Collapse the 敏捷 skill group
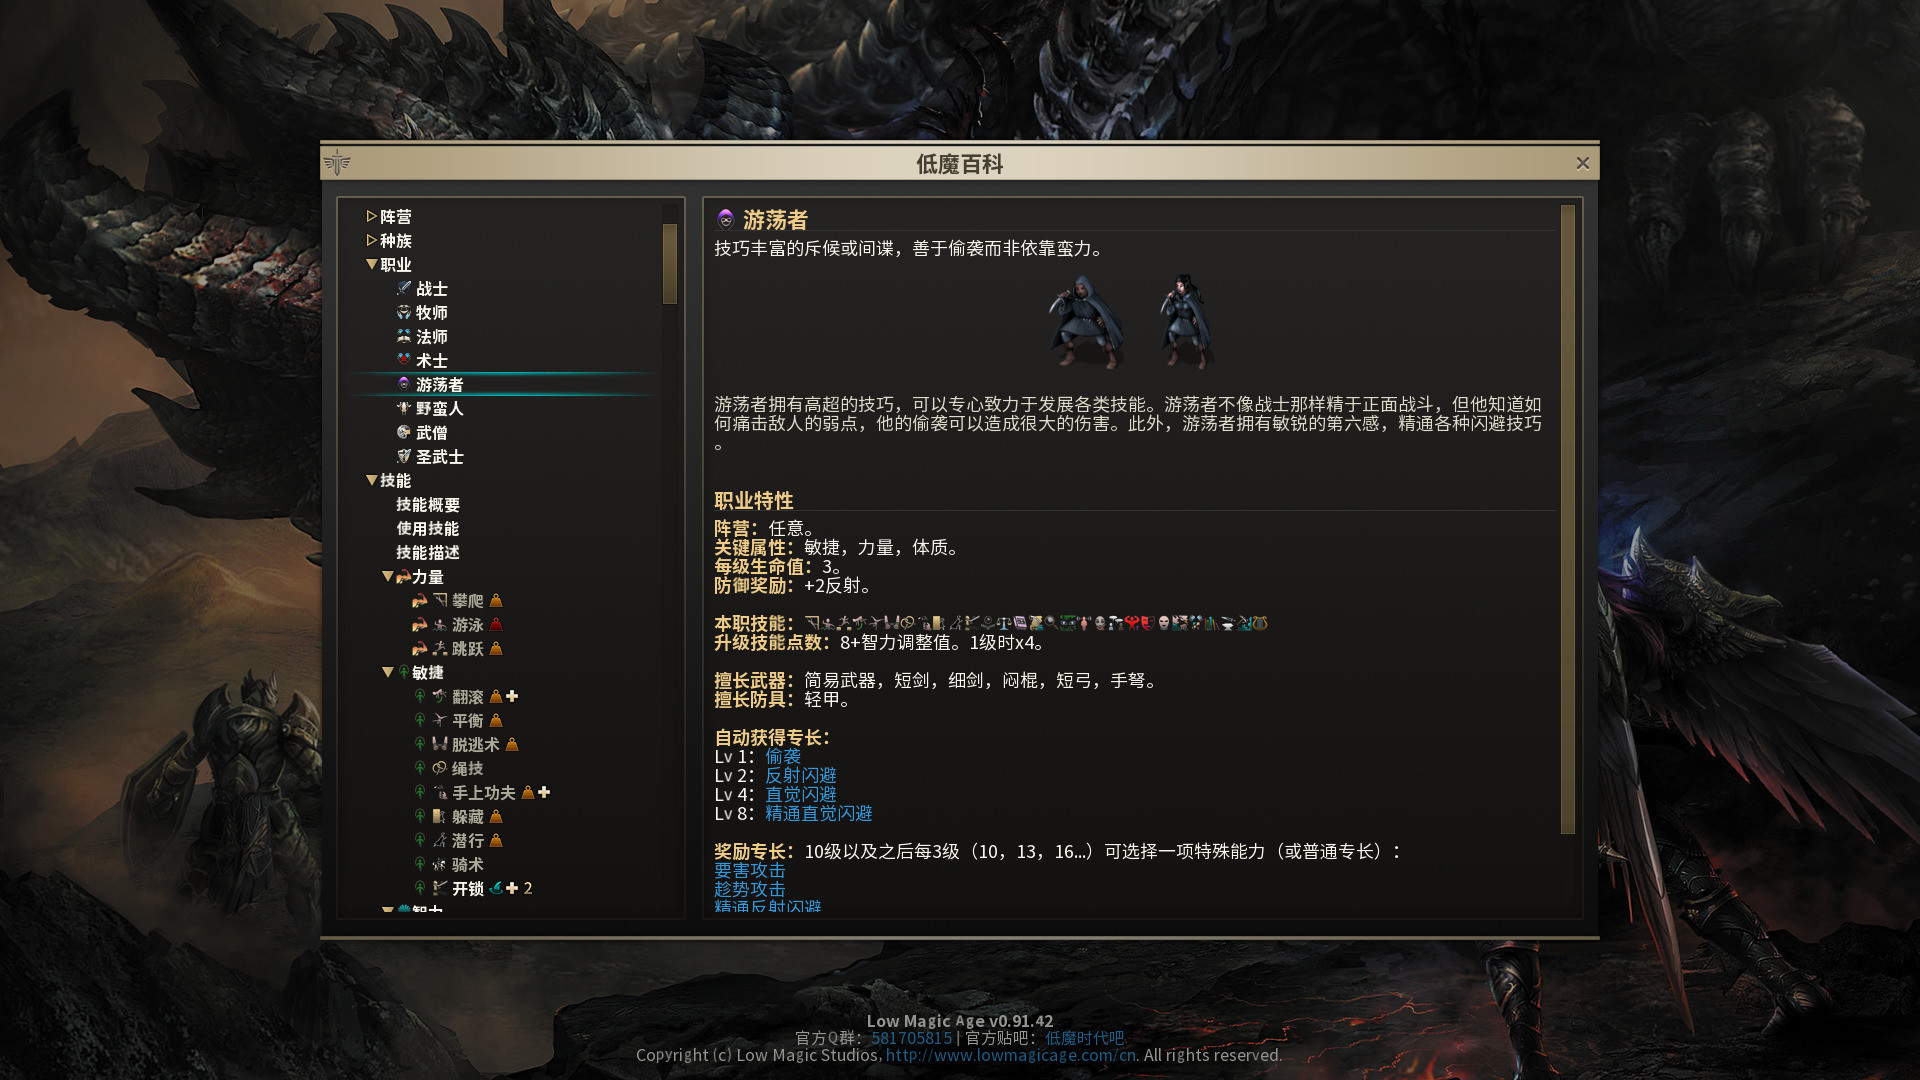The image size is (1920, 1080). coord(387,673)
